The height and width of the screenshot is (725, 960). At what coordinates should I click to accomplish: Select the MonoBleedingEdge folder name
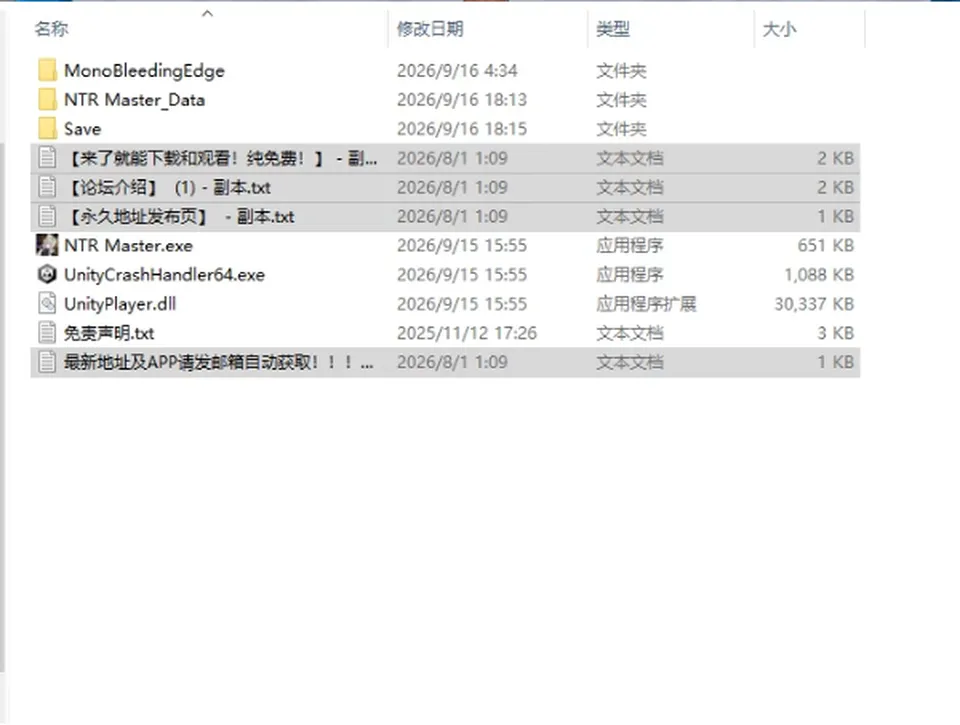pos(144,71)
